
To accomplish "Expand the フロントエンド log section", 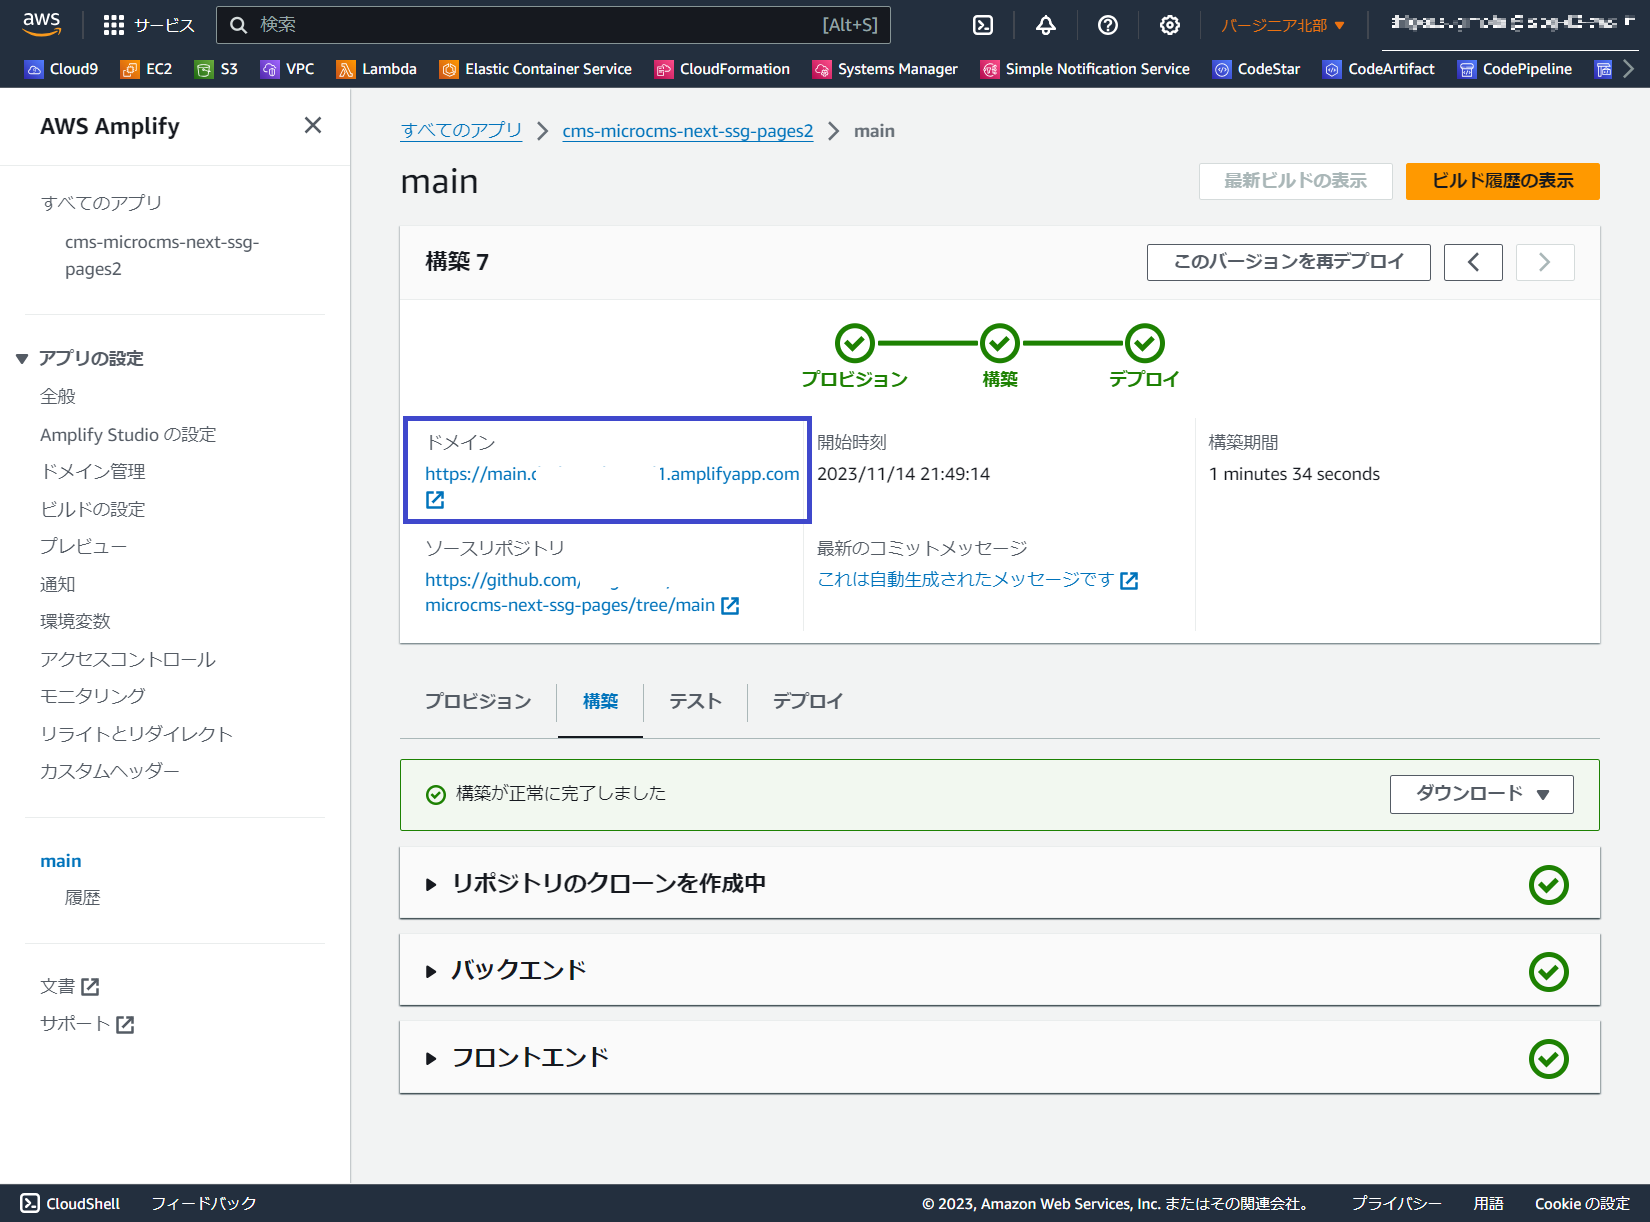I will 431,1058.
